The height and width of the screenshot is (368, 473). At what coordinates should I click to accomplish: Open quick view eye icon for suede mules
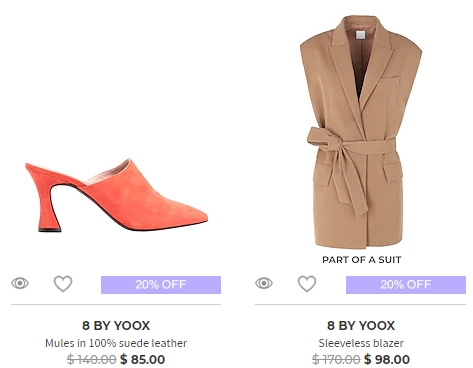pos(20,283)
